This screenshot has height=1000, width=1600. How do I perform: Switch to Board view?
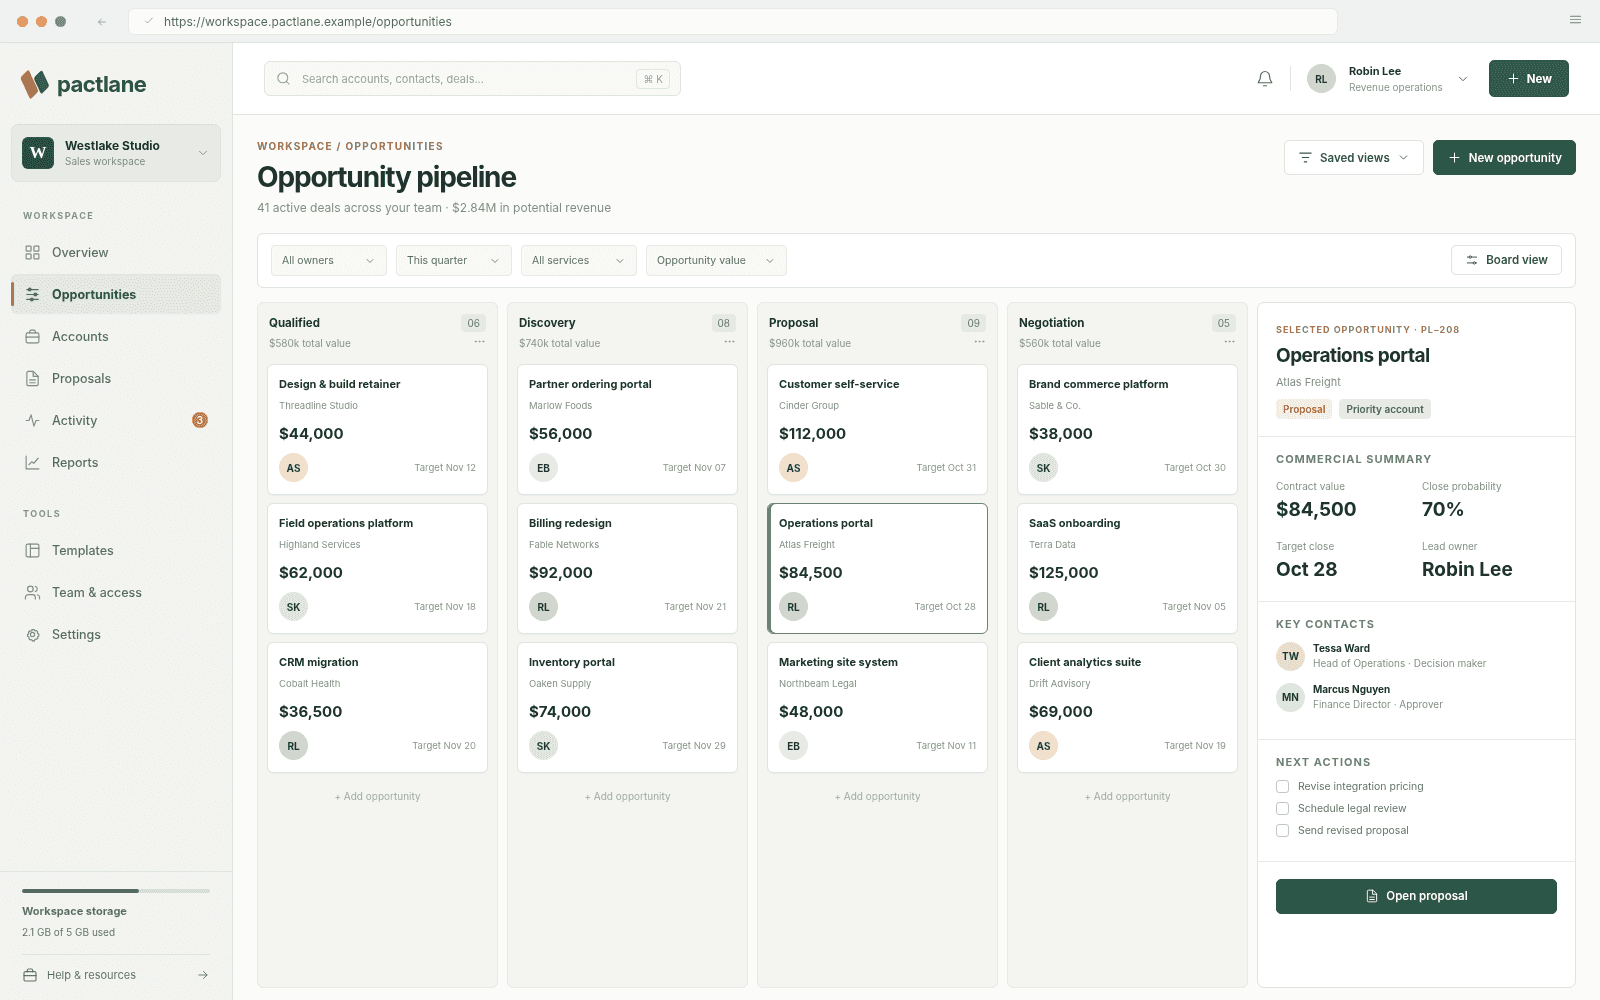pos(1506,260)
